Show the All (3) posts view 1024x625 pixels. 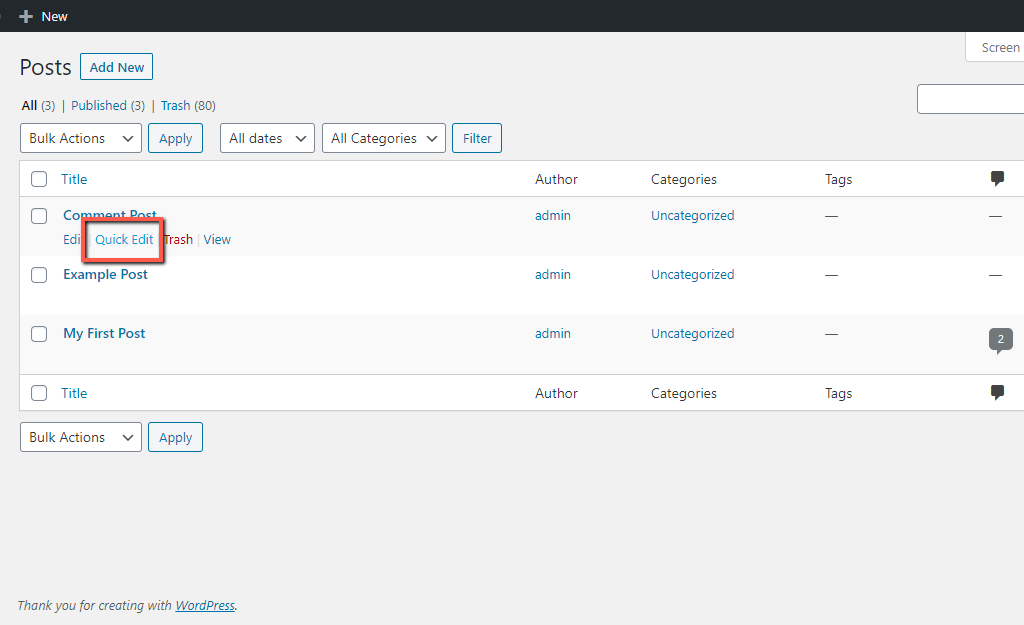[39, 106]
